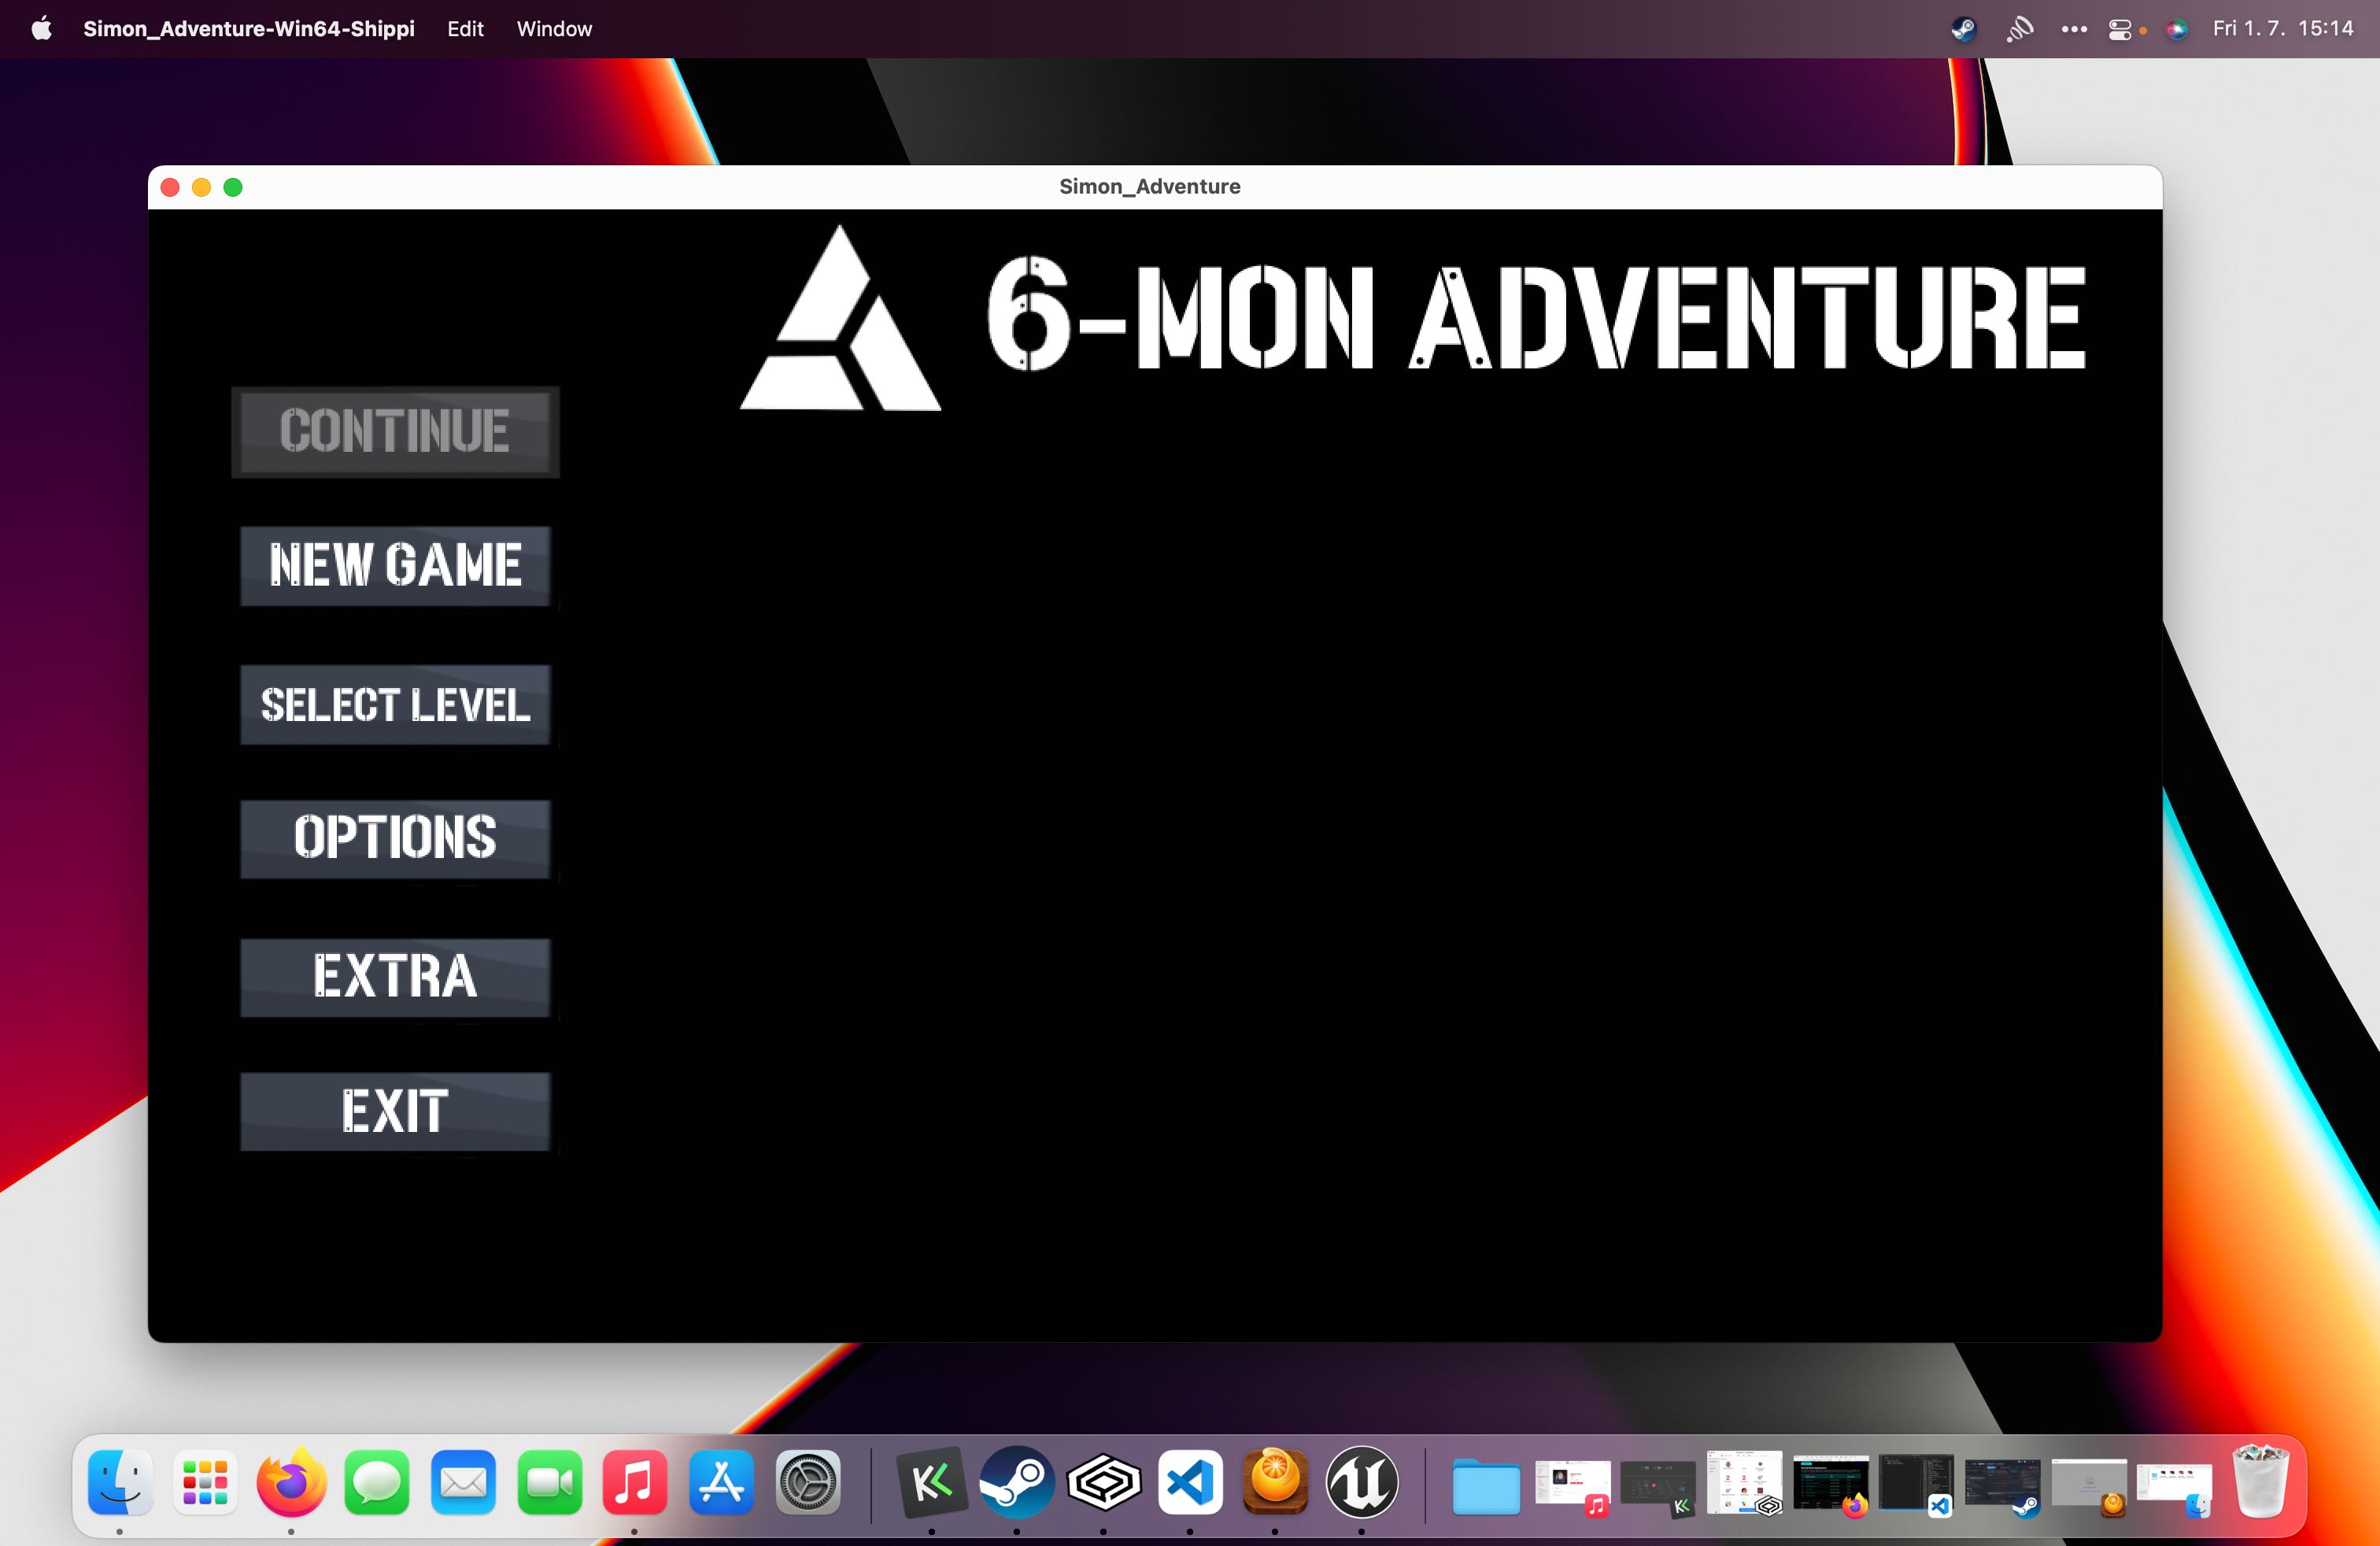Click the Steam icon in the menu bar

coord(1963,29)
